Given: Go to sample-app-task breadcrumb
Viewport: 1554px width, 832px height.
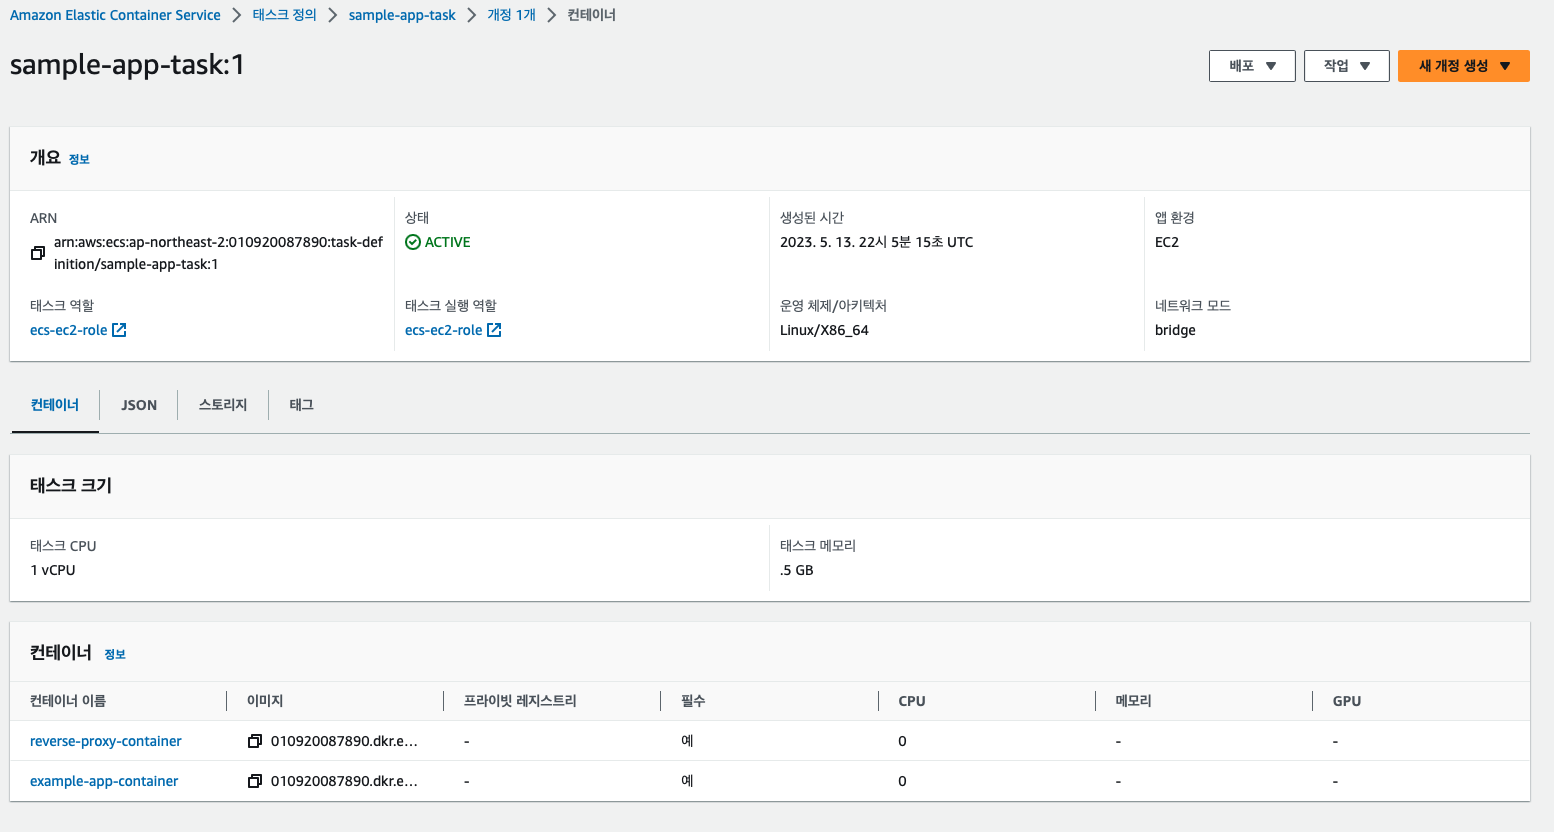Looking at the screenshot, I should pos(402,15).
